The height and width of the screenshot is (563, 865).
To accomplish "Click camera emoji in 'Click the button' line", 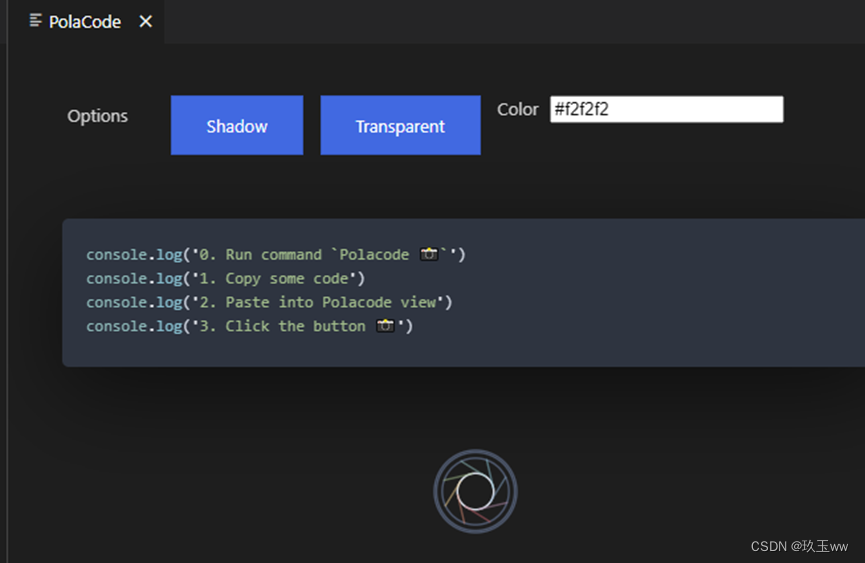I will pos(385,325).
